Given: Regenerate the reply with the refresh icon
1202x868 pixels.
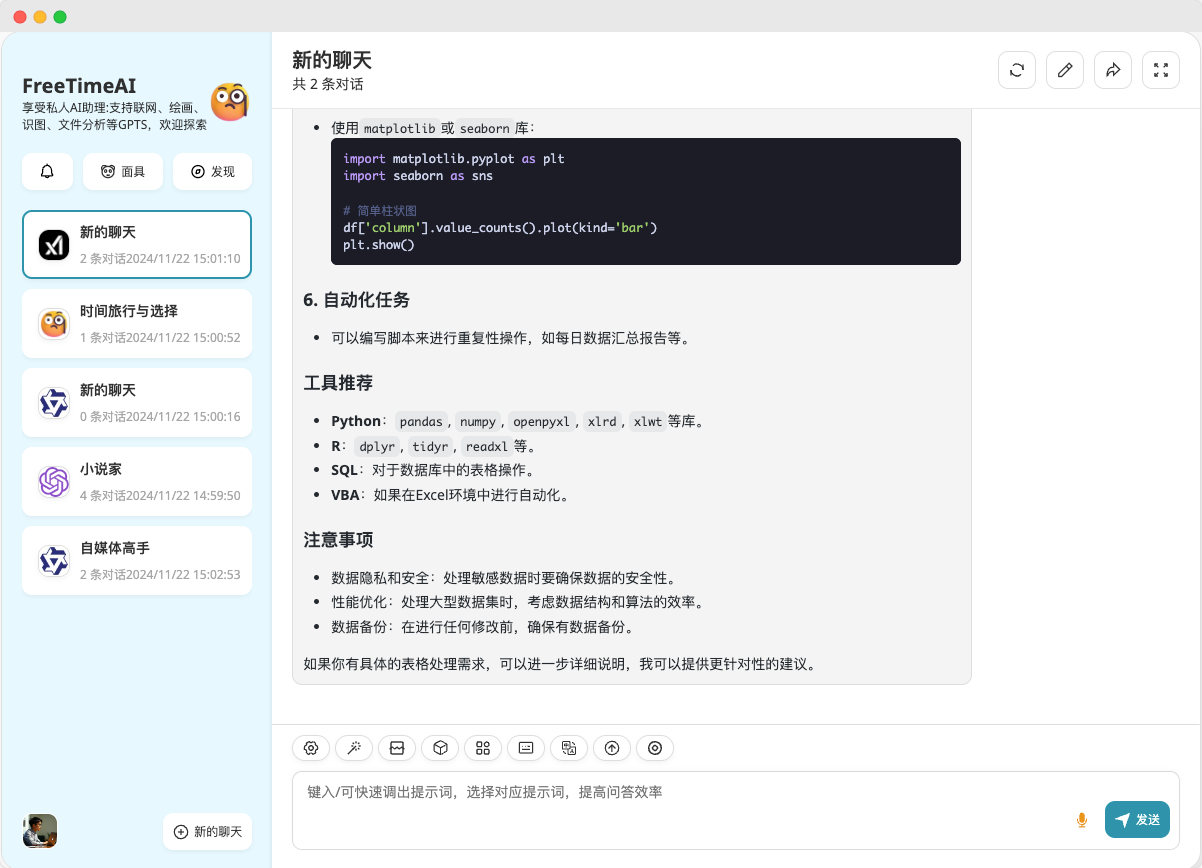Looking at the screenshot, I should (1017, 70).
